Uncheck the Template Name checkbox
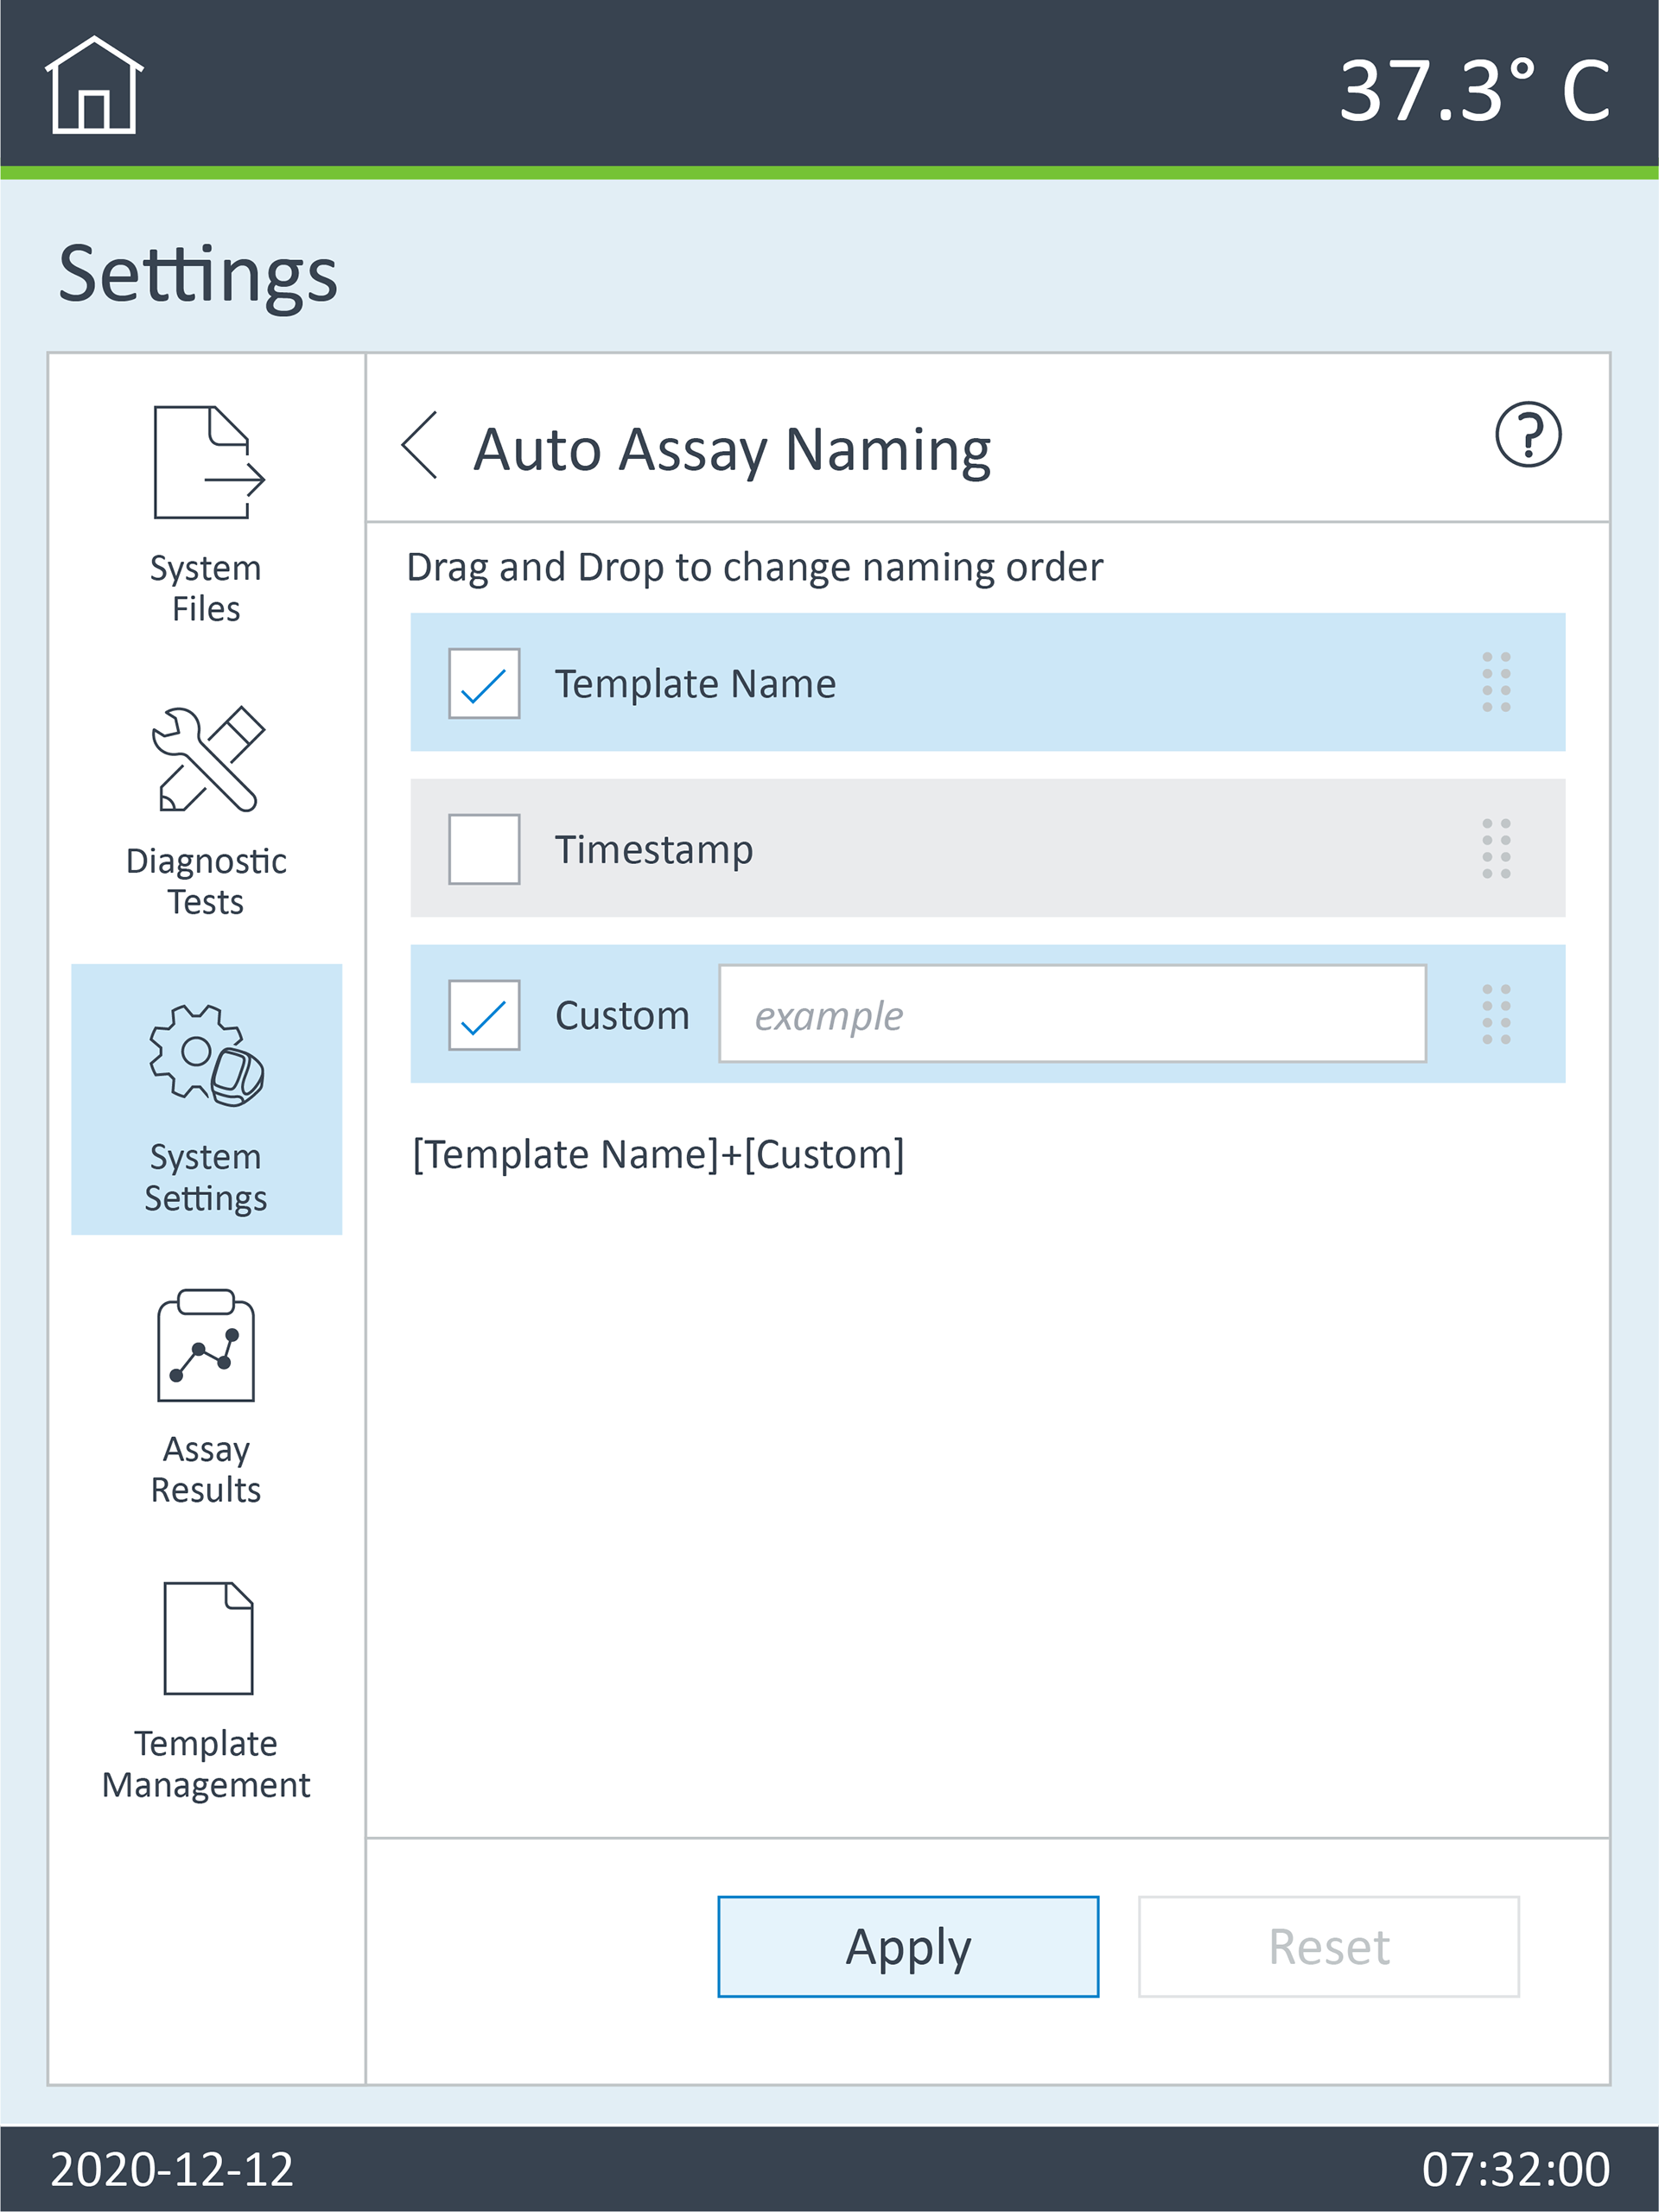1659x2212 pixels. pyautogui.click(x=484, y=683)
